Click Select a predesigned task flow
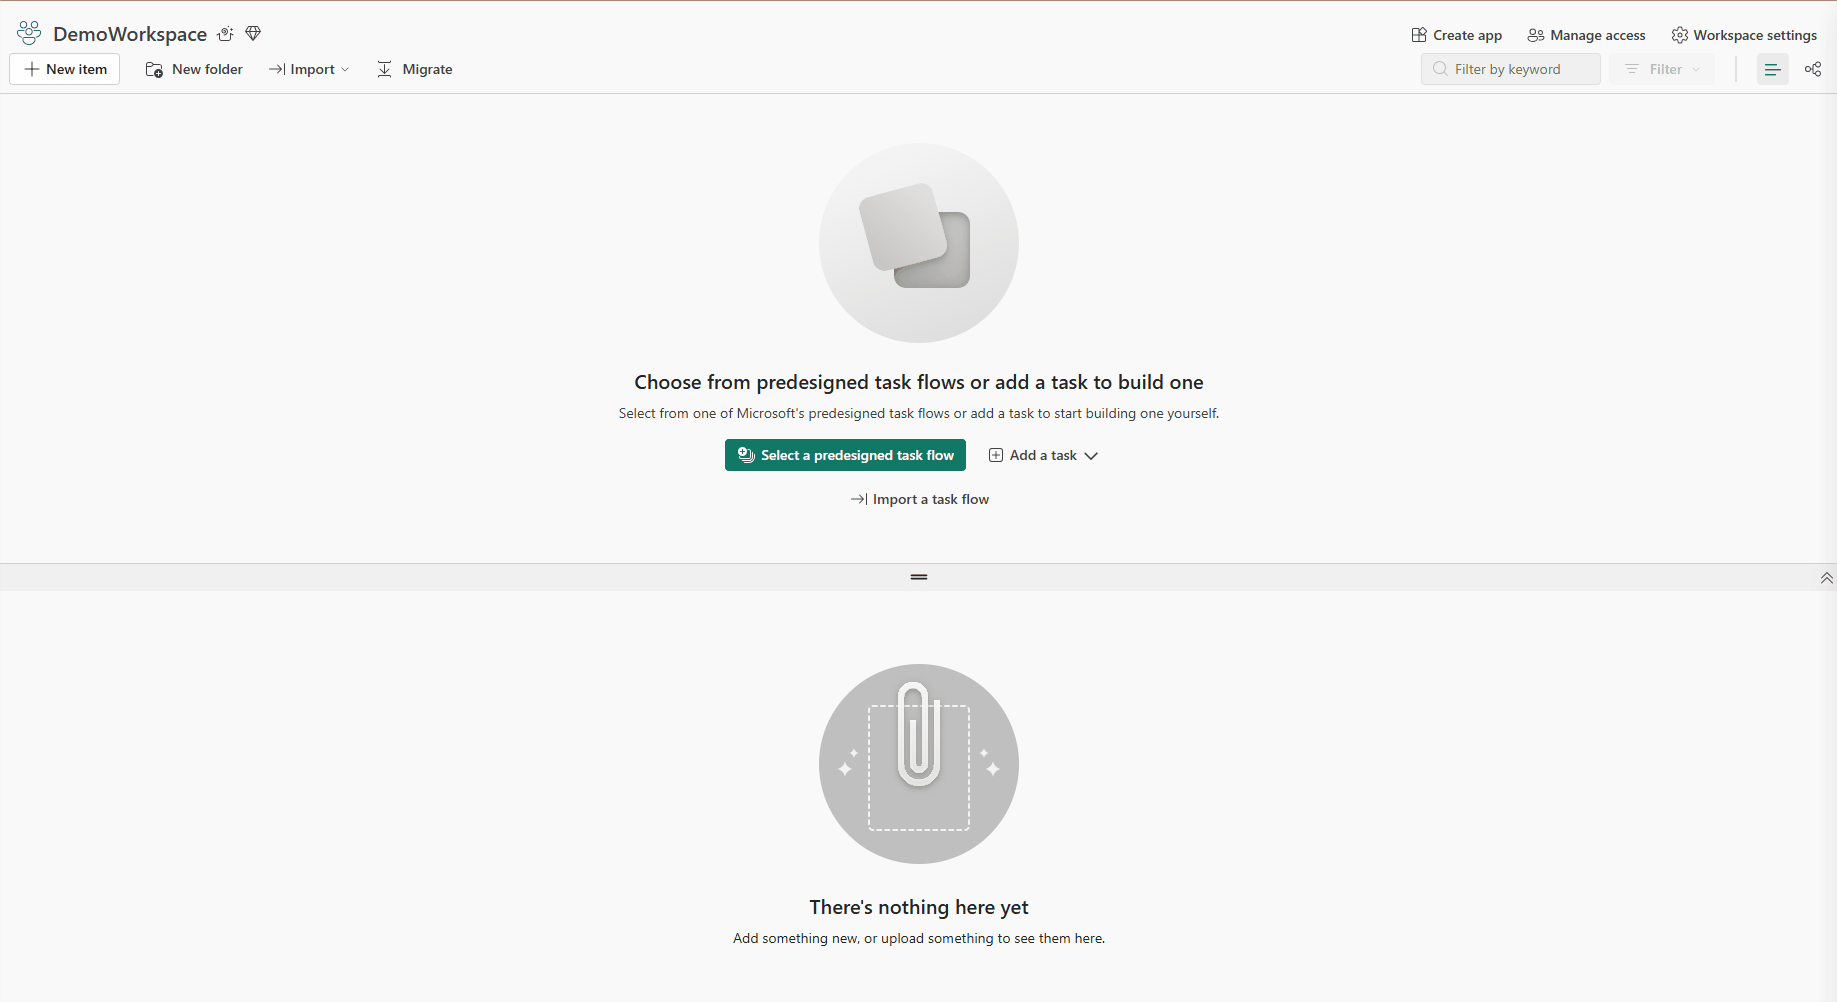 tap(845, 455)
